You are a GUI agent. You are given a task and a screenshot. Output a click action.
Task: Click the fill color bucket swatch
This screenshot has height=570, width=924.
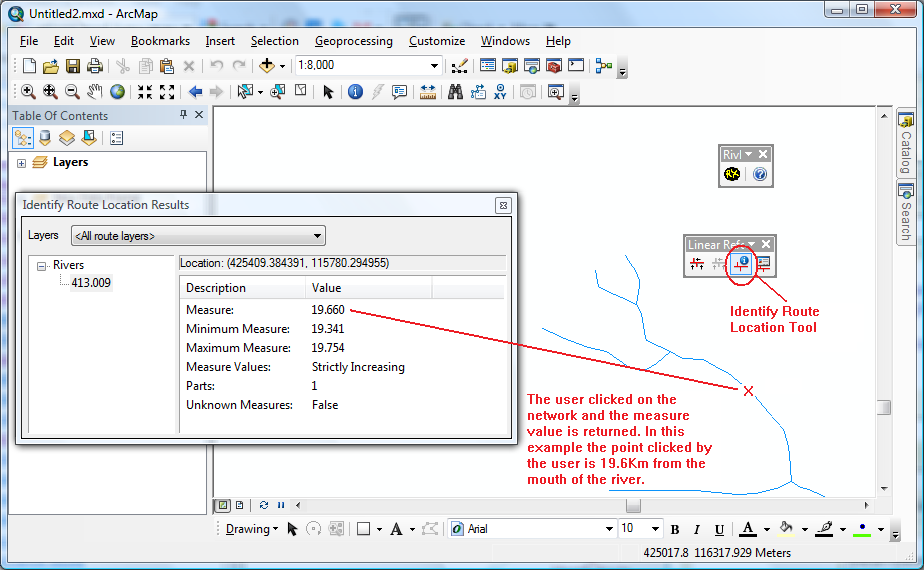point(786,529)
